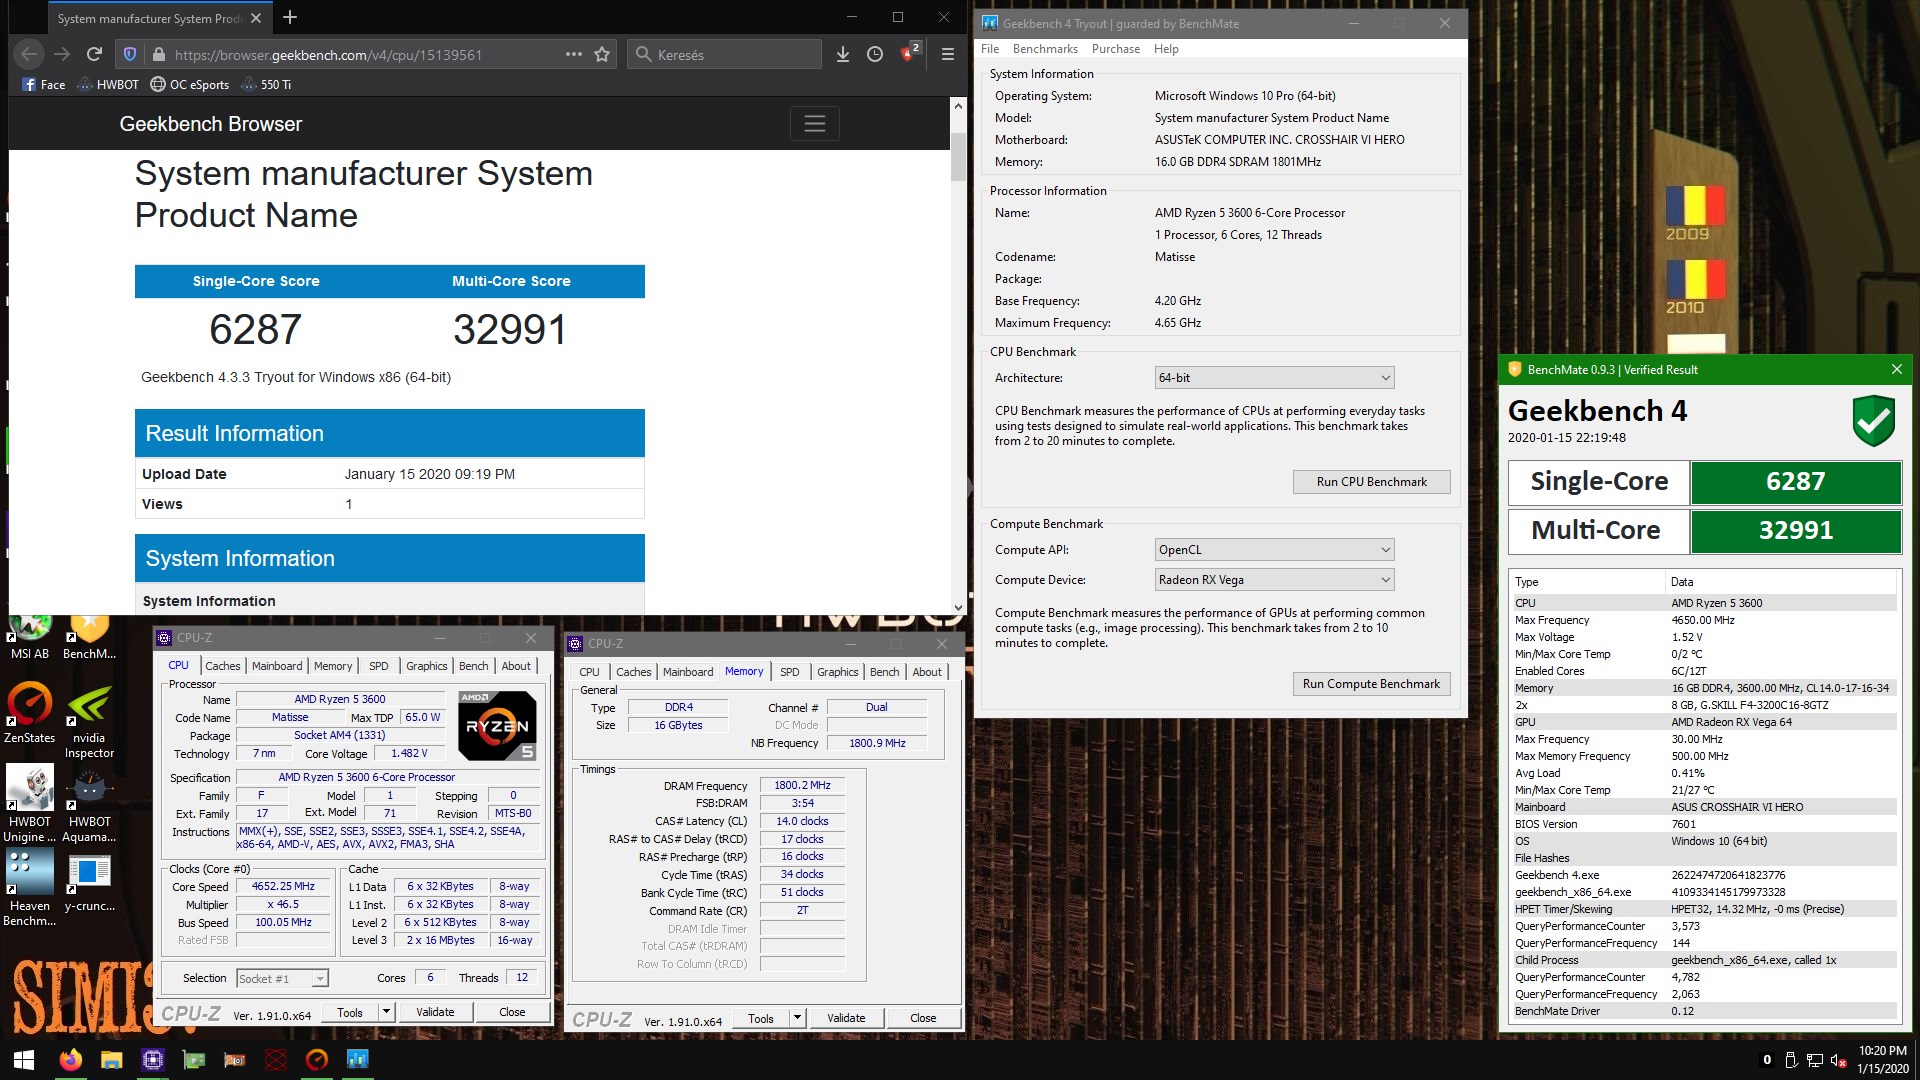1920x1080 pixels.
Task: Expand Tools dropdown arrow in right CPU-Z window
Action: [x=797, y=1018]
